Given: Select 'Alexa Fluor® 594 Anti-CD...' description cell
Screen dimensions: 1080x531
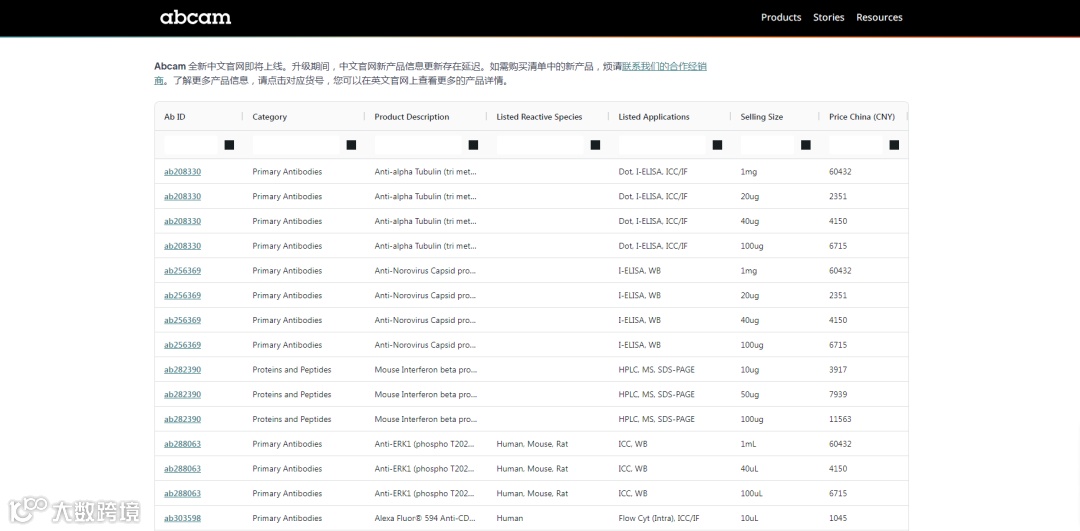Looking at the screenshot, I should coord(425,519).
